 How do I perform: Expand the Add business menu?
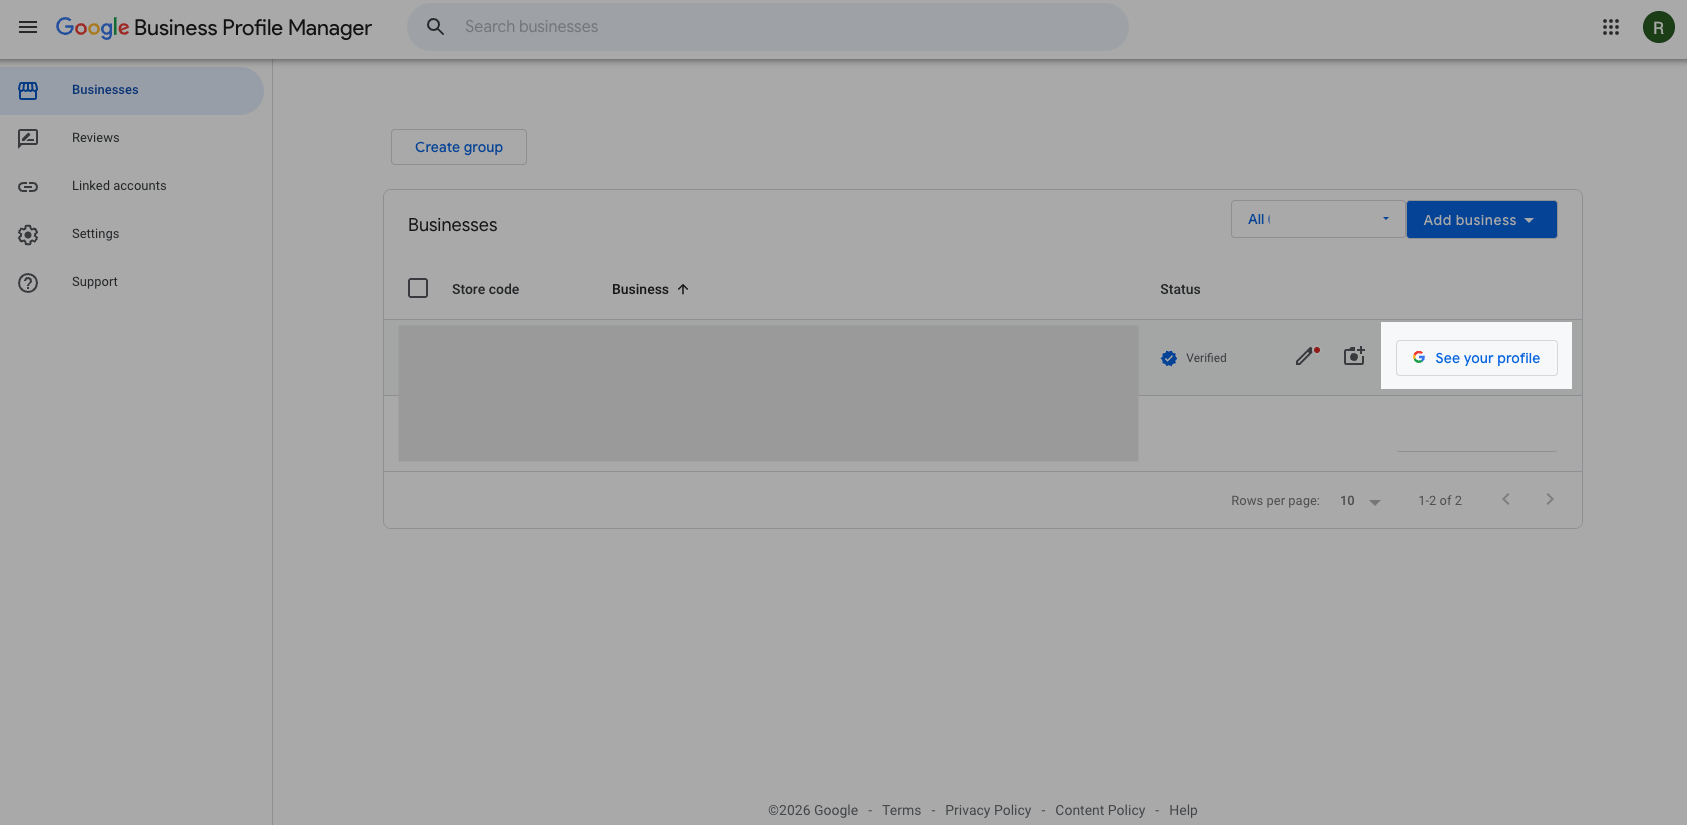[x=1481, y=220]
